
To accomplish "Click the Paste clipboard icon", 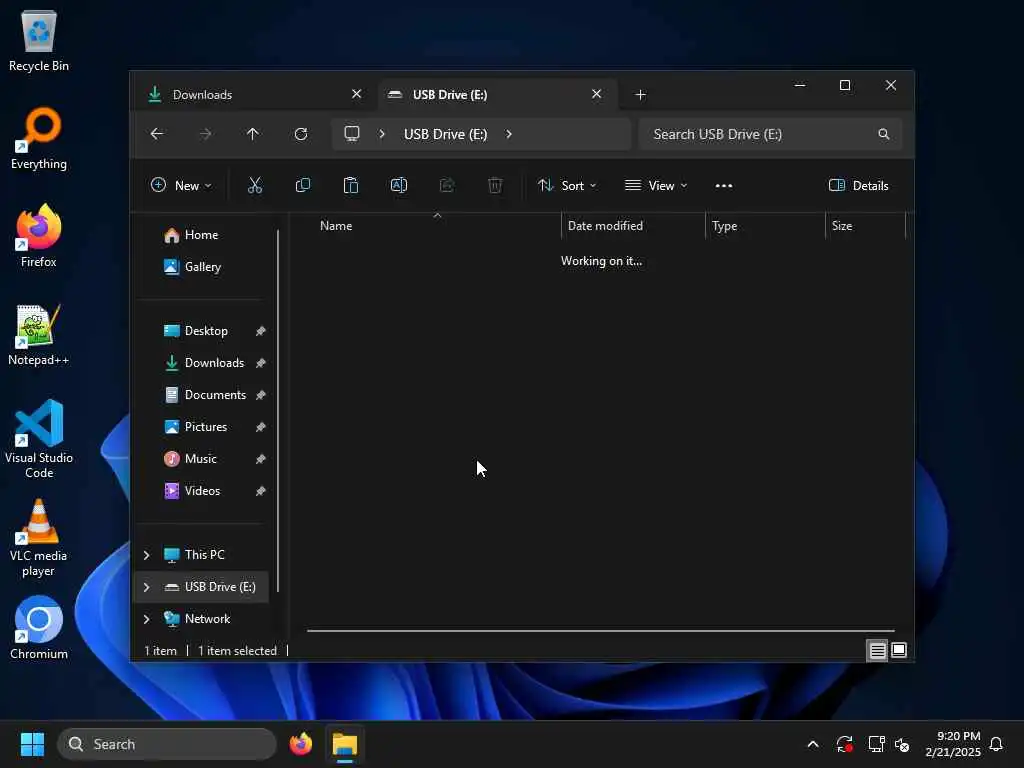I will point(351,185).
